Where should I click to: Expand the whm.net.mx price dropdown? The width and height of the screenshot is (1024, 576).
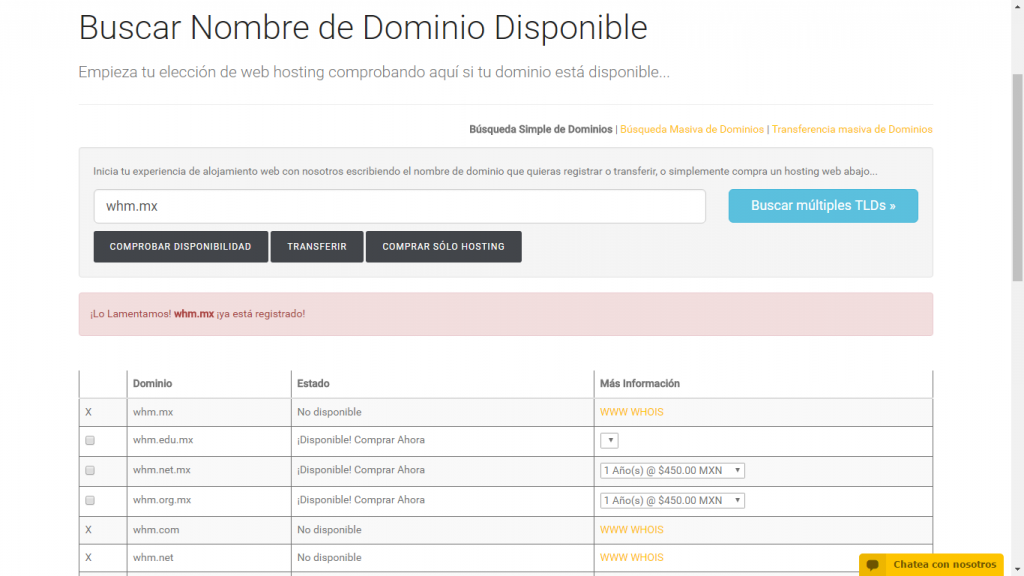click(x=672, y=470)
